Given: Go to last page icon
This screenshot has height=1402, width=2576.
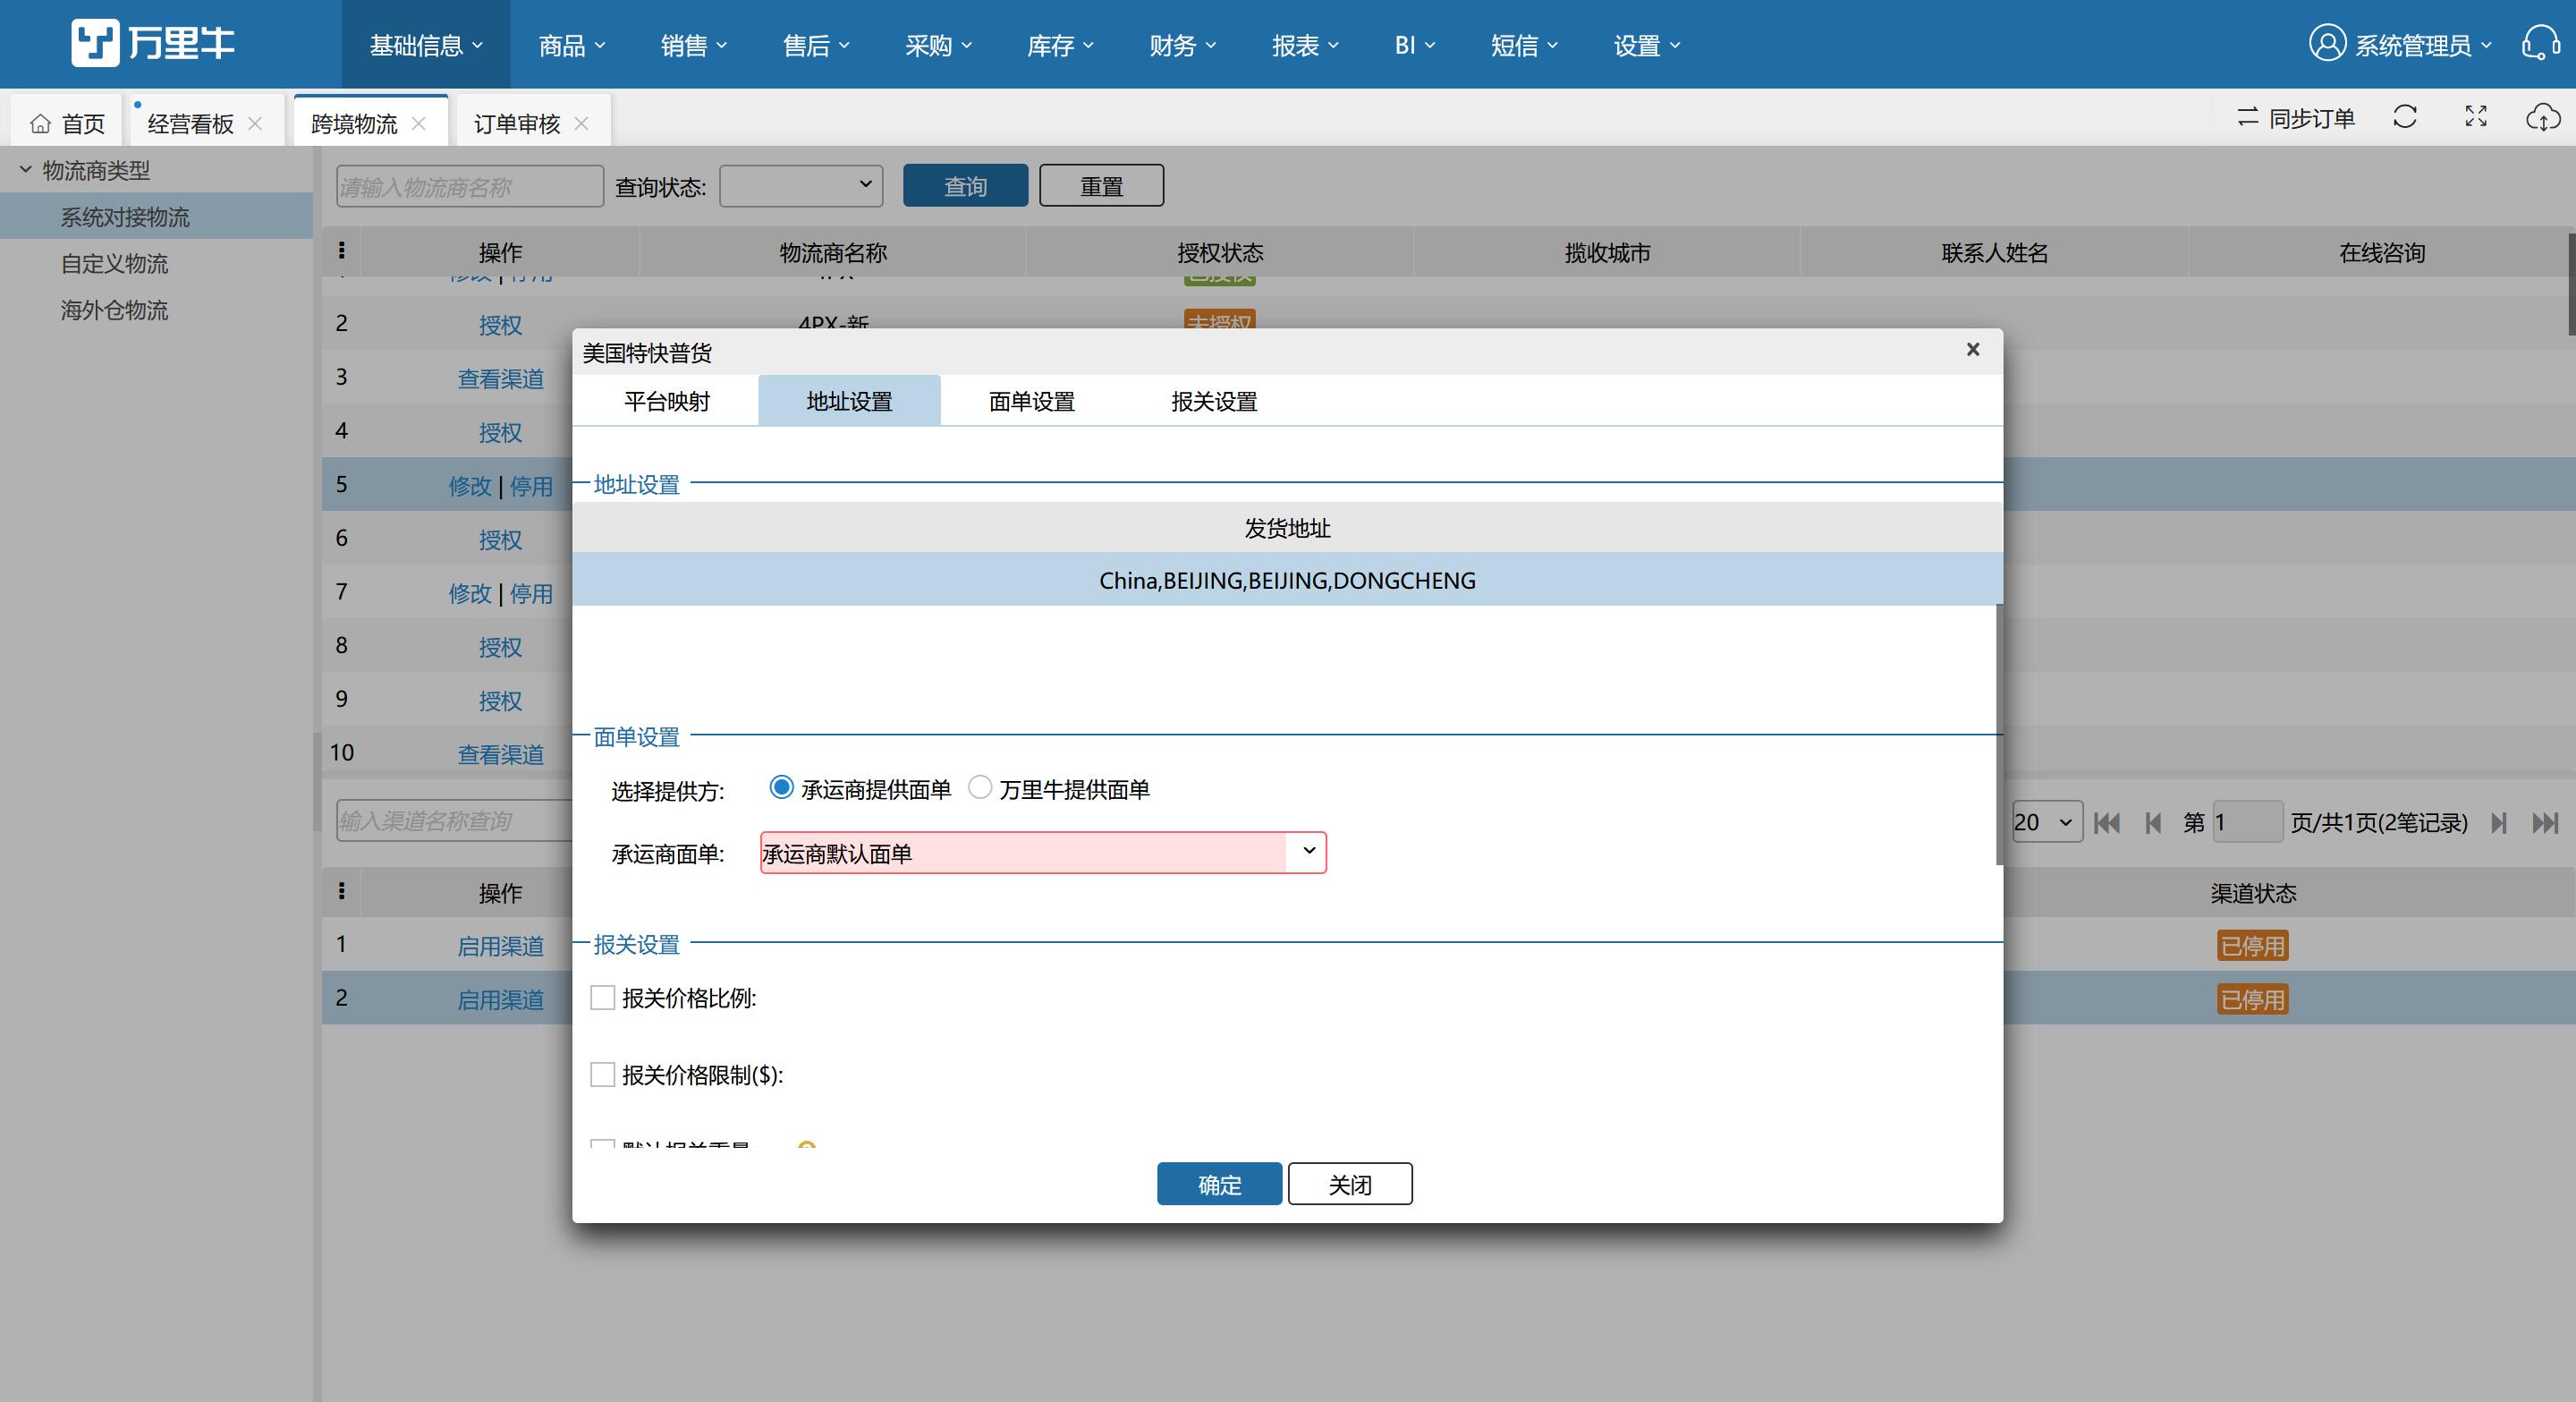Looking at the screenshot, I should pos(2545,822).
